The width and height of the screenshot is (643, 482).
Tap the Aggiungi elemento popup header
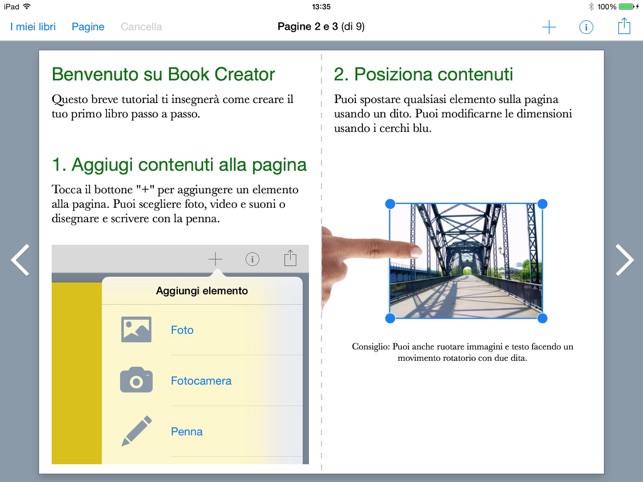[x=202, y=291]
